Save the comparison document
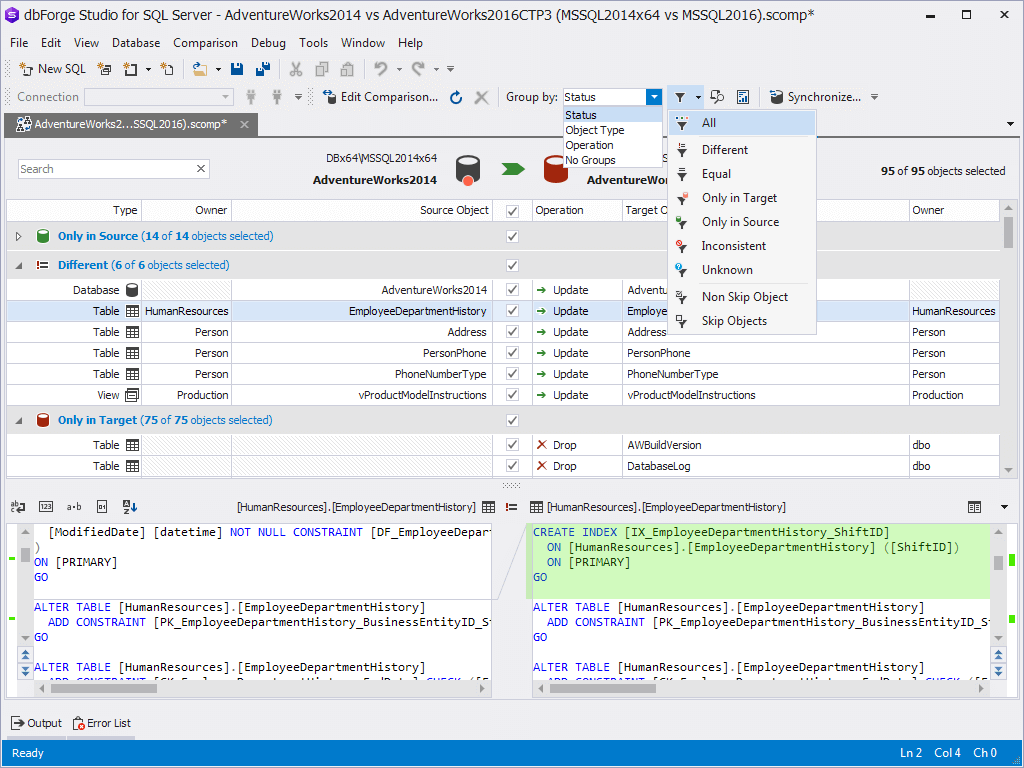Screen dimensions: 1024x768 click(237, 68)
